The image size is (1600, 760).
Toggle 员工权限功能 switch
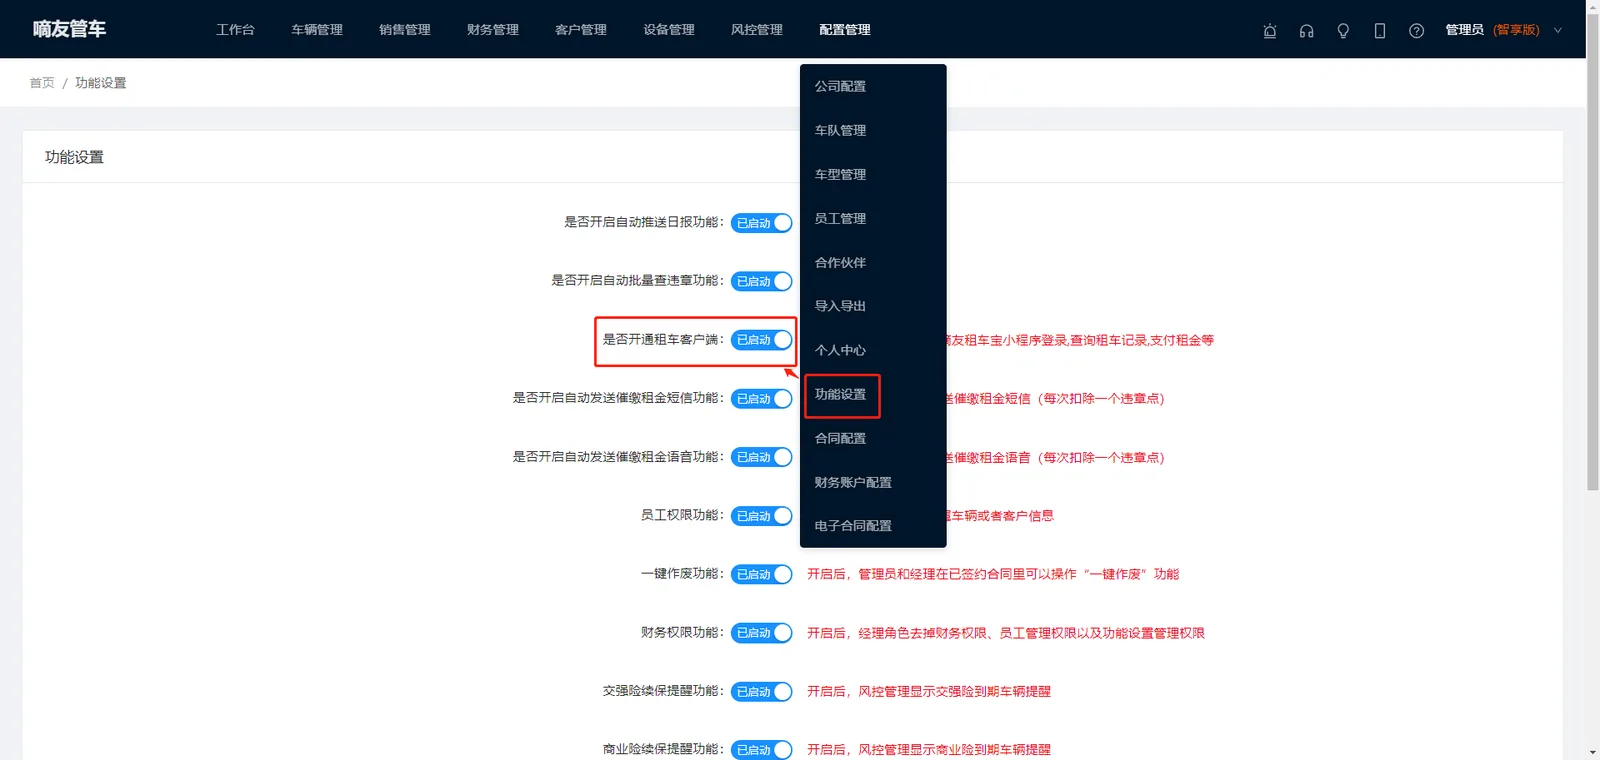(x=762, y=516)
